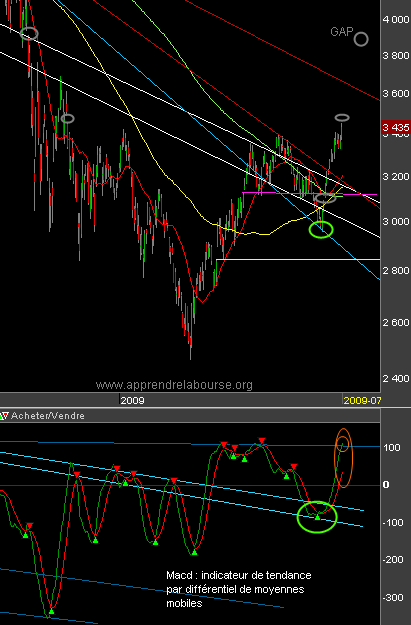Select the 2009-07 highlighted date marker
The width and height of the screenshot is (411, 625).
(362, 400)
